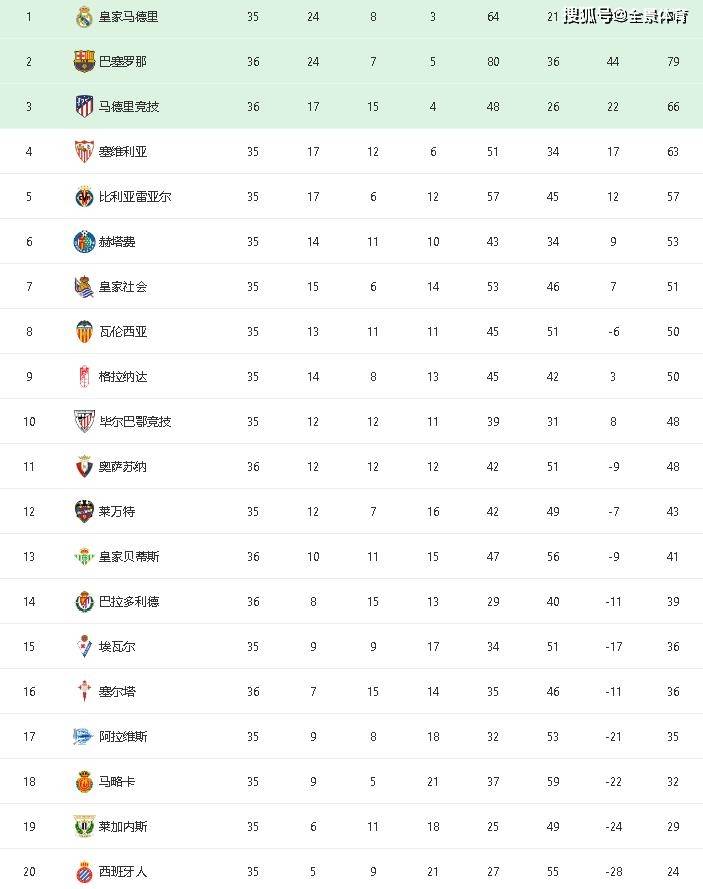Open the Getafe team crest
The image size is (703, 889).
coord(84,242)
